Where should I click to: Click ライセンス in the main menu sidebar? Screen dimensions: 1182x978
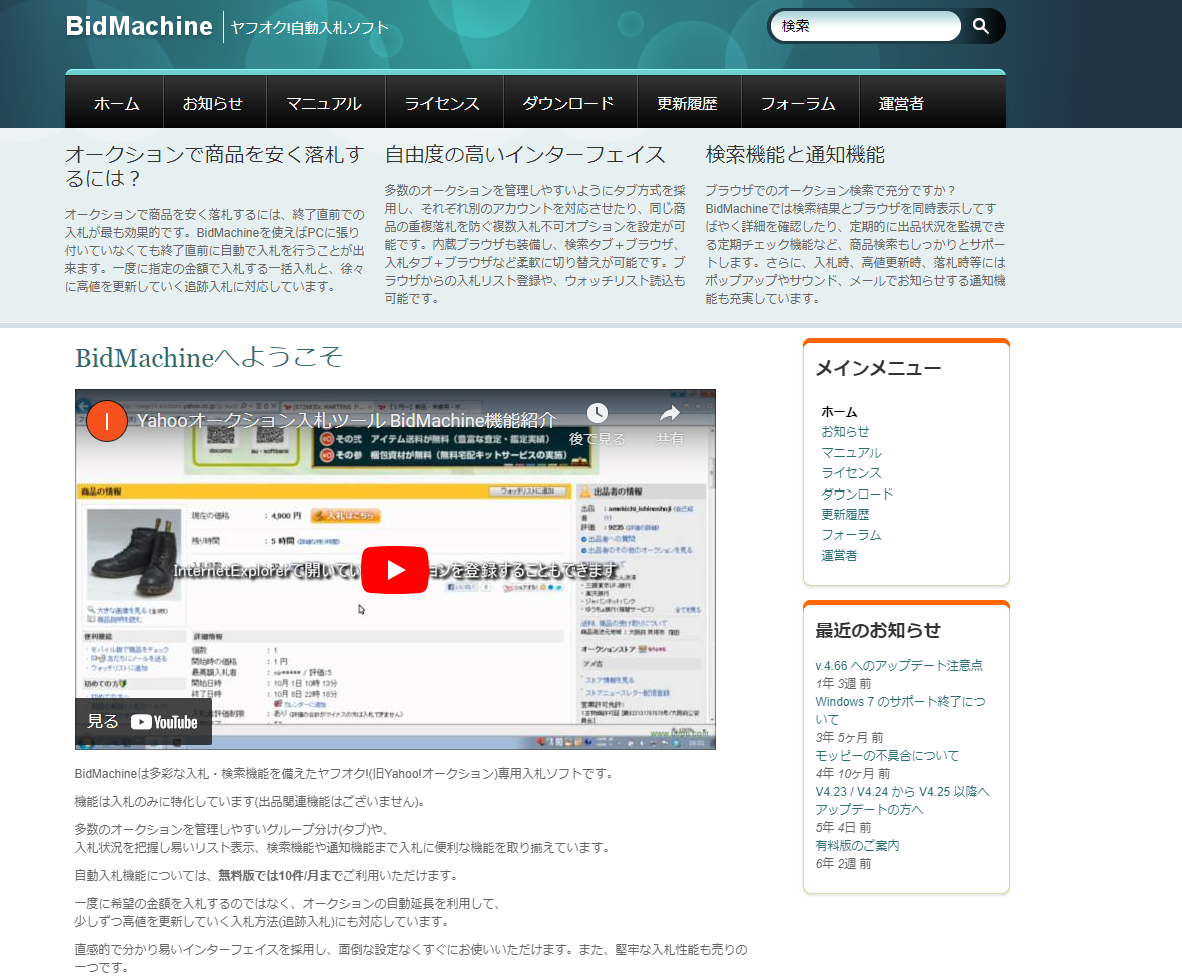click(851, 473)
